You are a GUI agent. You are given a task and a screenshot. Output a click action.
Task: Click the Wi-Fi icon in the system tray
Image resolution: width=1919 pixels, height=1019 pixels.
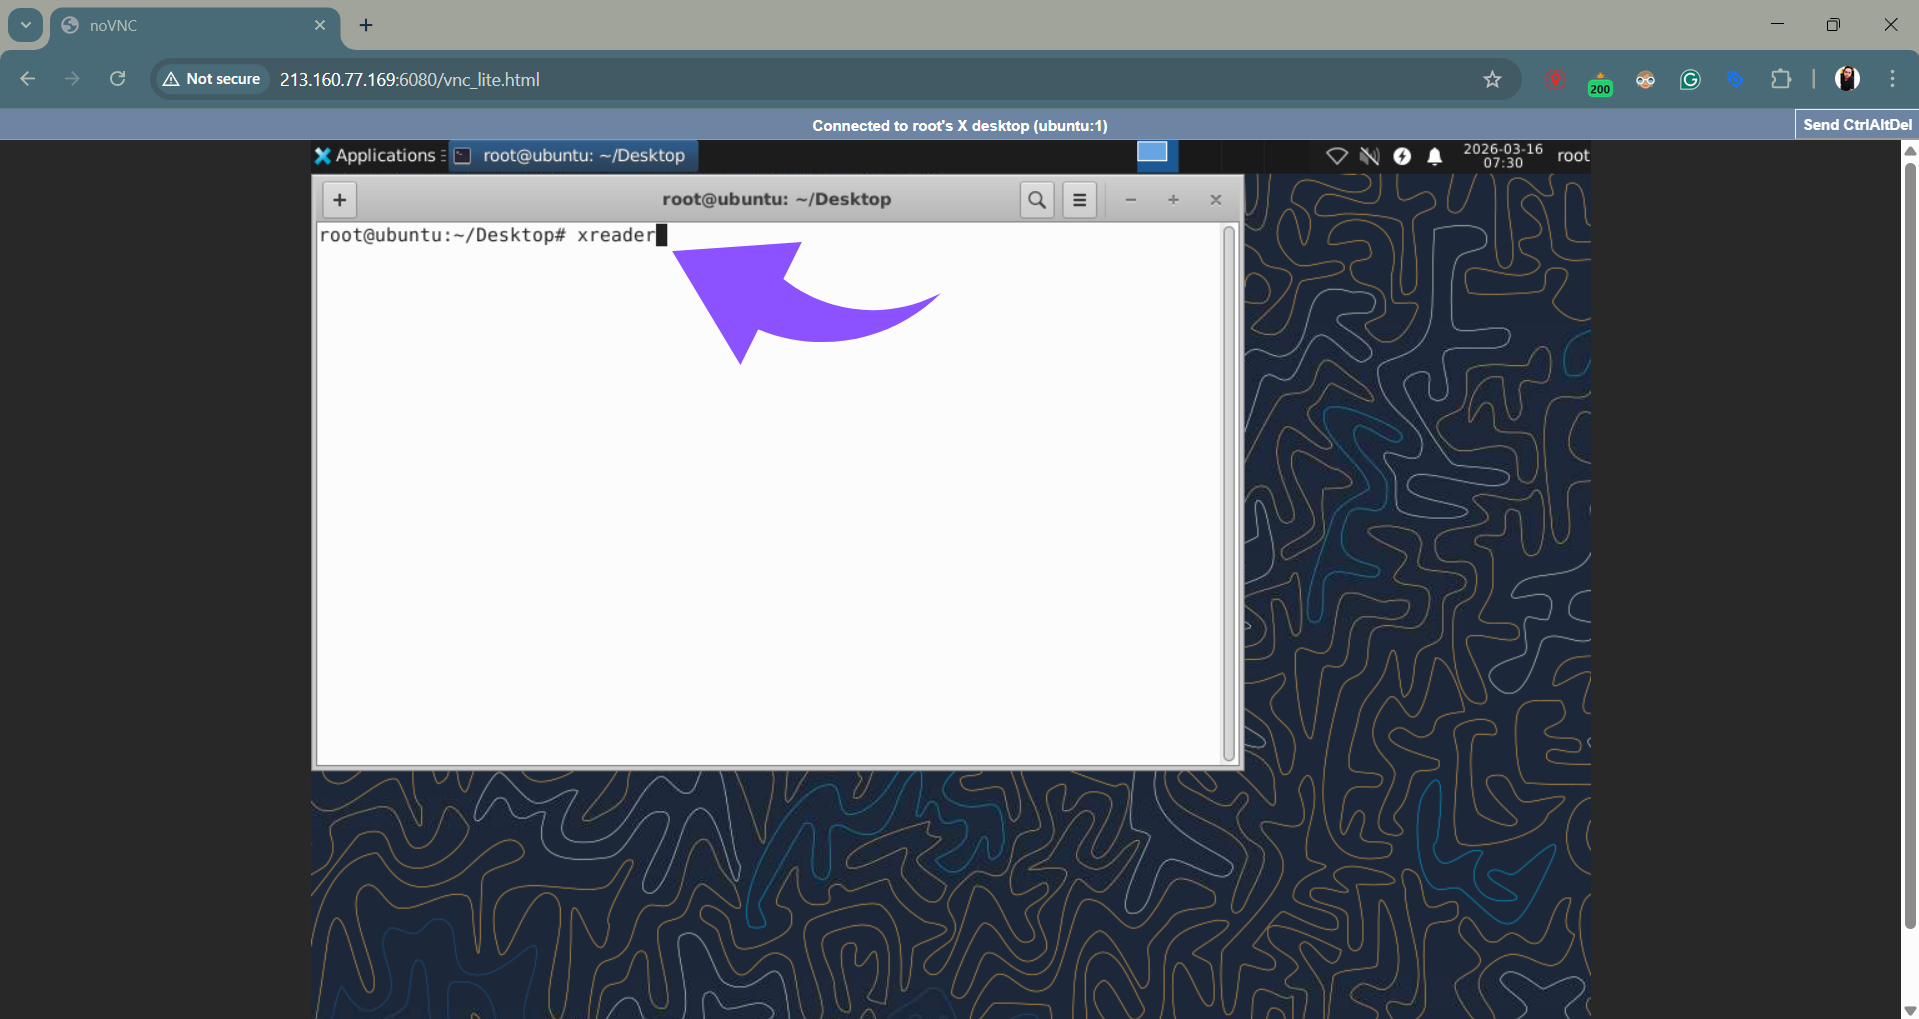1337,156
